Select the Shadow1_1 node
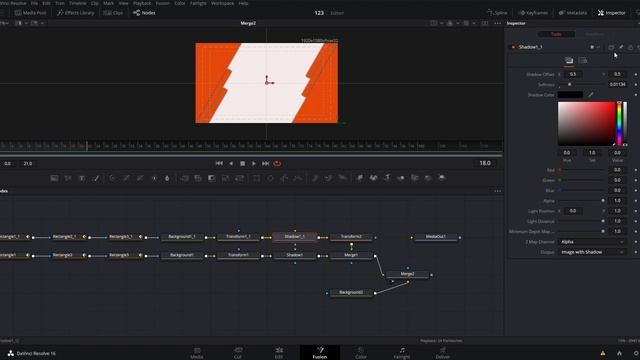The image size is (640, 360). click(295, 237)
